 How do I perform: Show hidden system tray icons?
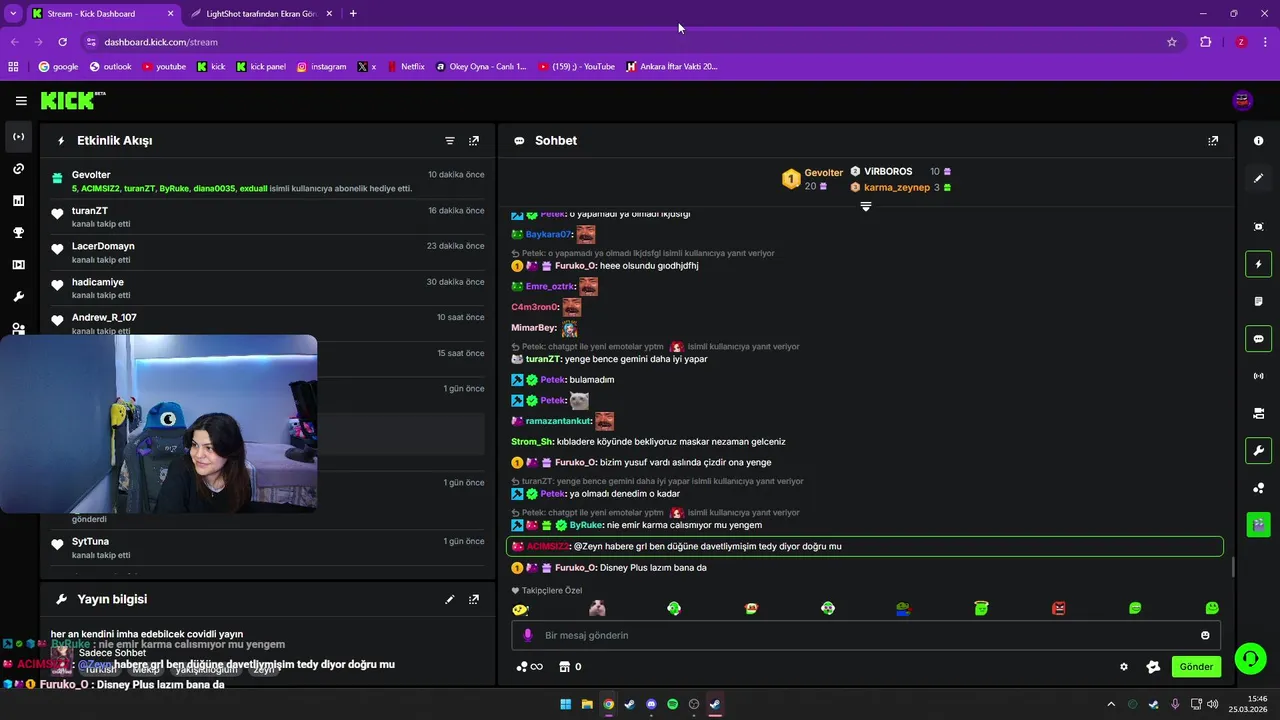pos(1110,704)
